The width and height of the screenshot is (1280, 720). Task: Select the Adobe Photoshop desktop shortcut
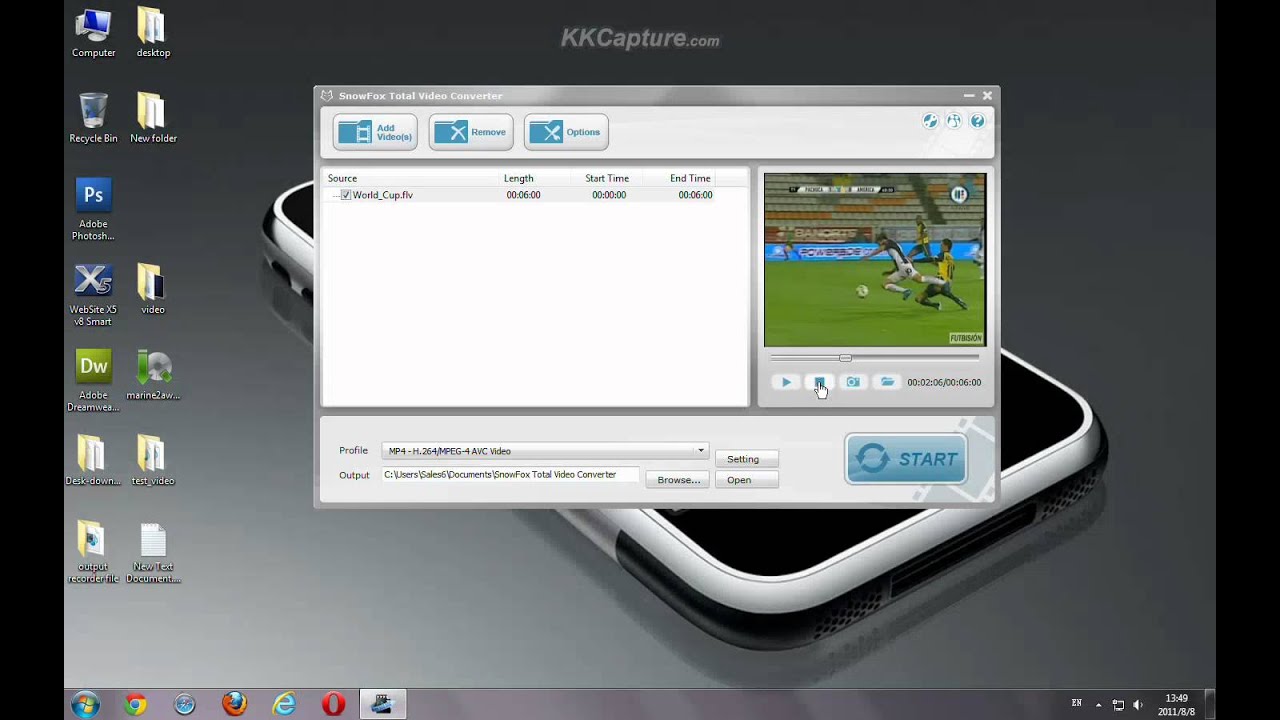point(93,209)
